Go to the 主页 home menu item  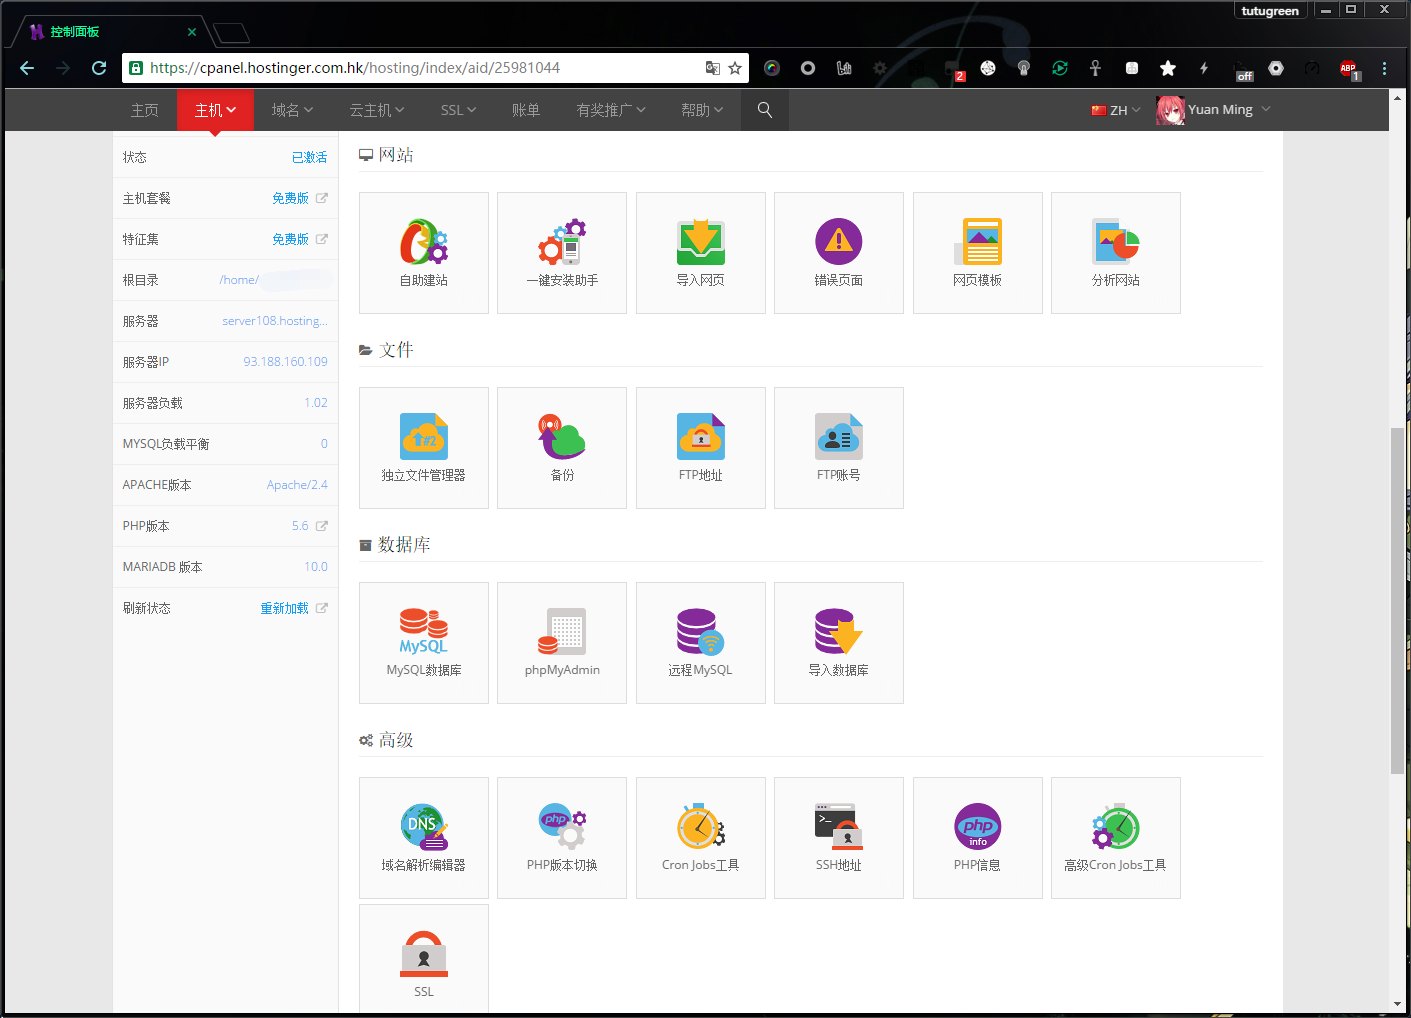(x=145, y=110)
